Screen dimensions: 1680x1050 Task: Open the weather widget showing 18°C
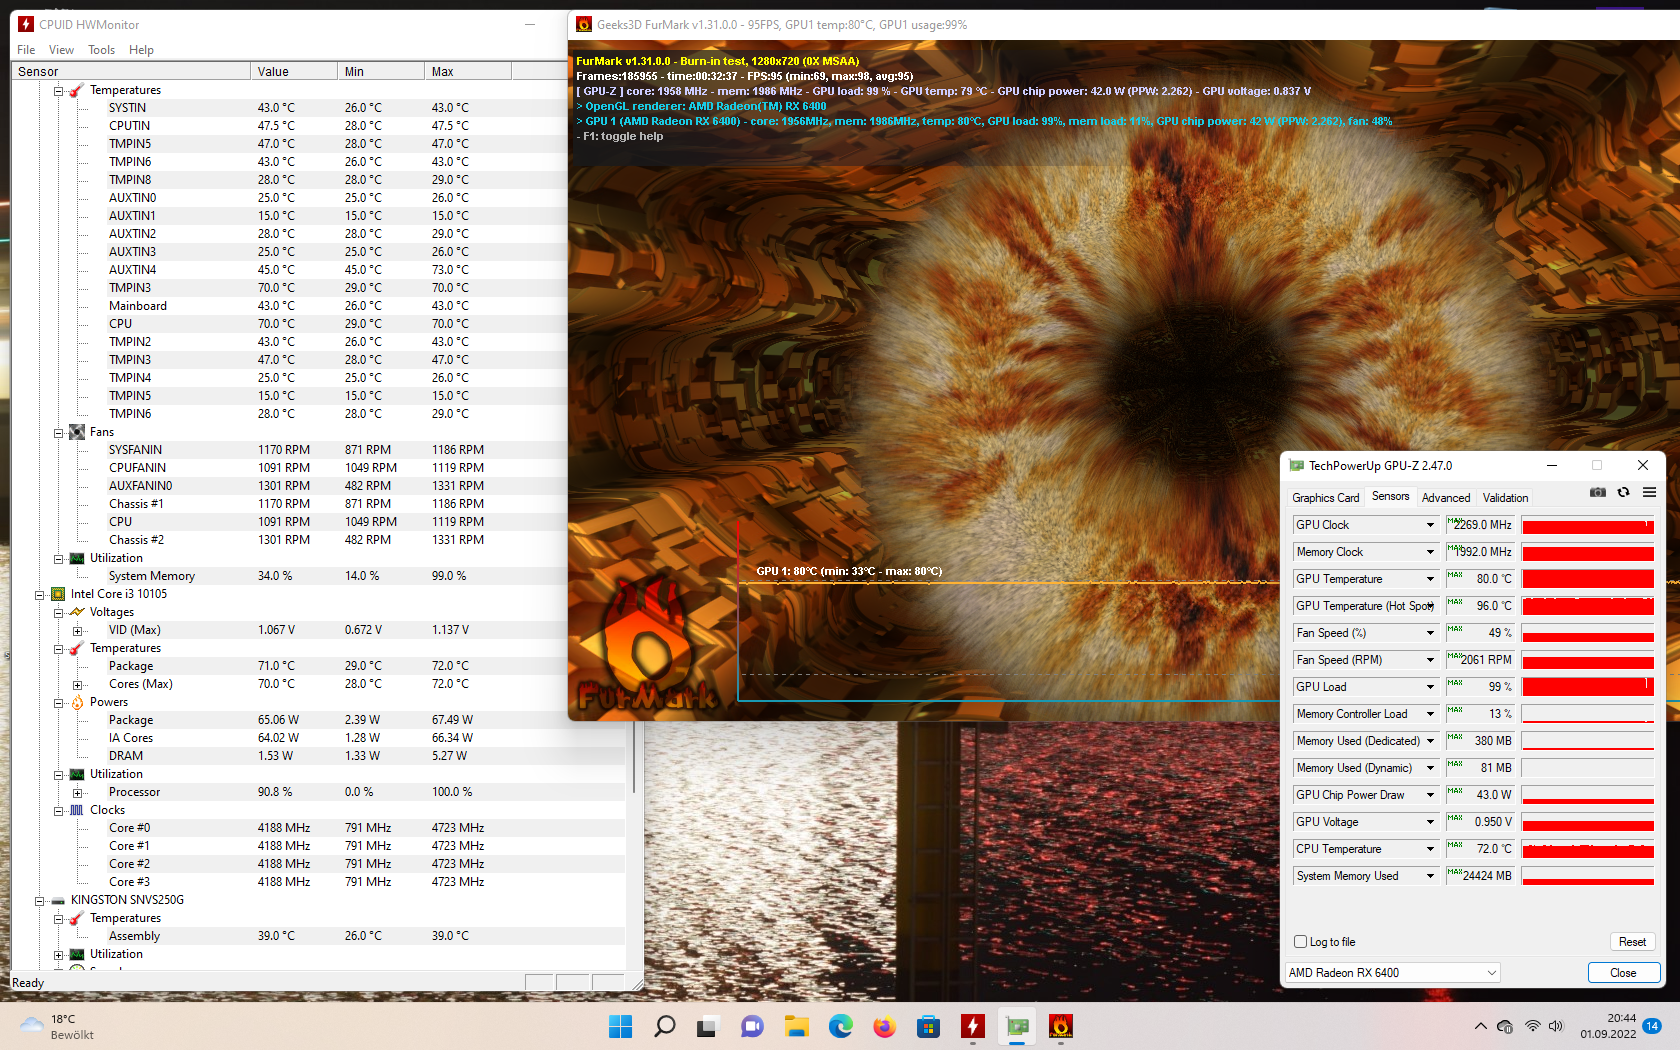56,1026
